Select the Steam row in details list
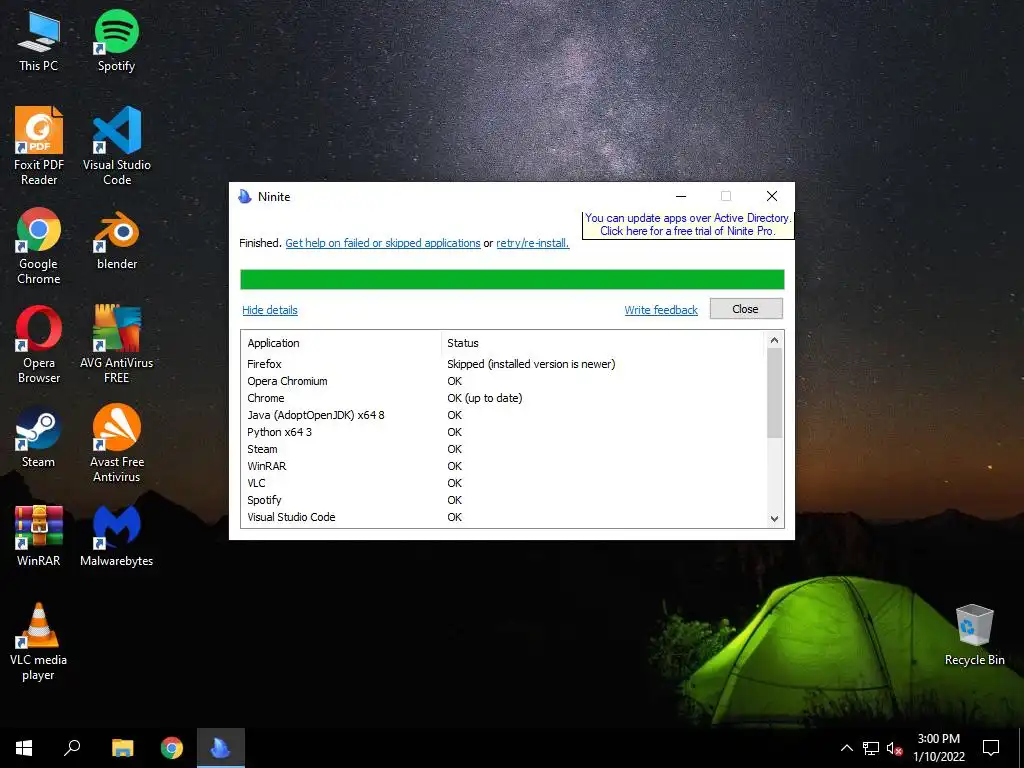1024x768 pixels. pyautogui.click(x=503, y=449)
